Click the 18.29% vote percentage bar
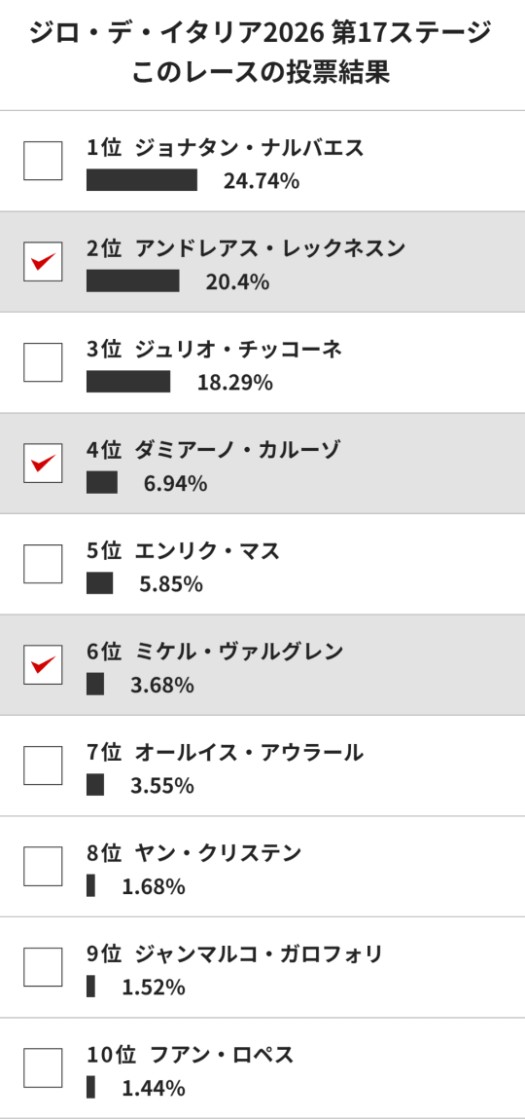 129,381
